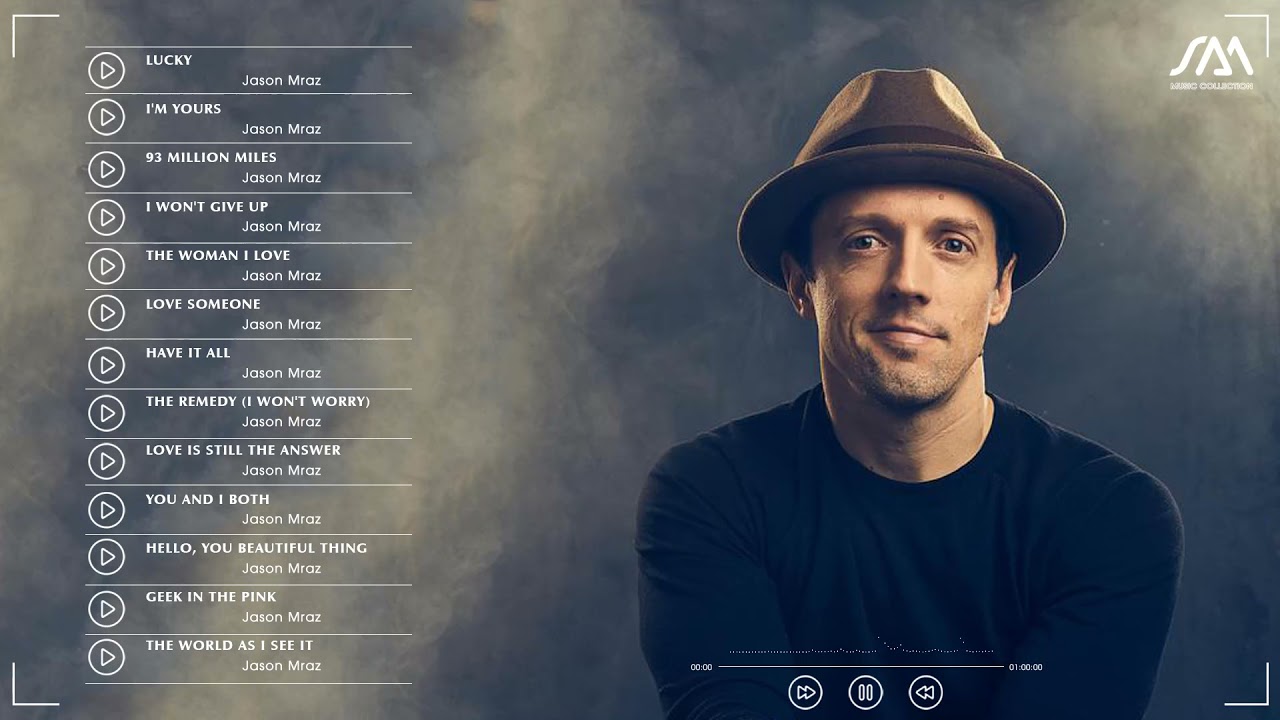Select THE REMEDY (I WON'T WORRY) title
Viewport: 1280px width, 720px height.
pyautogui.click(x=258, y=401)
